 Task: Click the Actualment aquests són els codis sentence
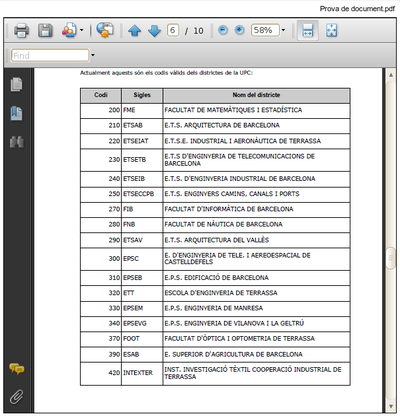(166, 73)
